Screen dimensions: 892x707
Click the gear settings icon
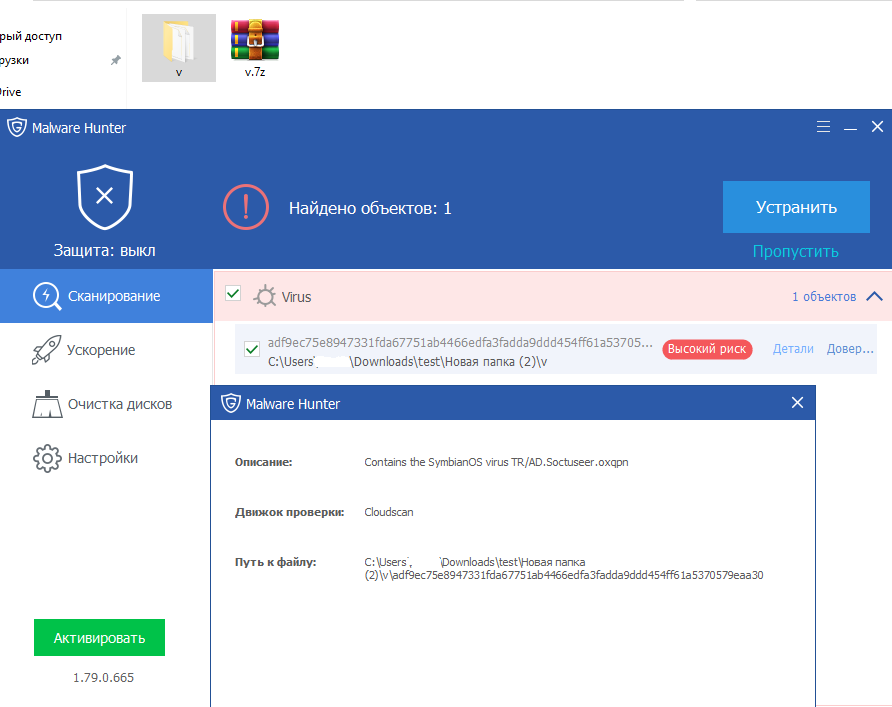47,458
